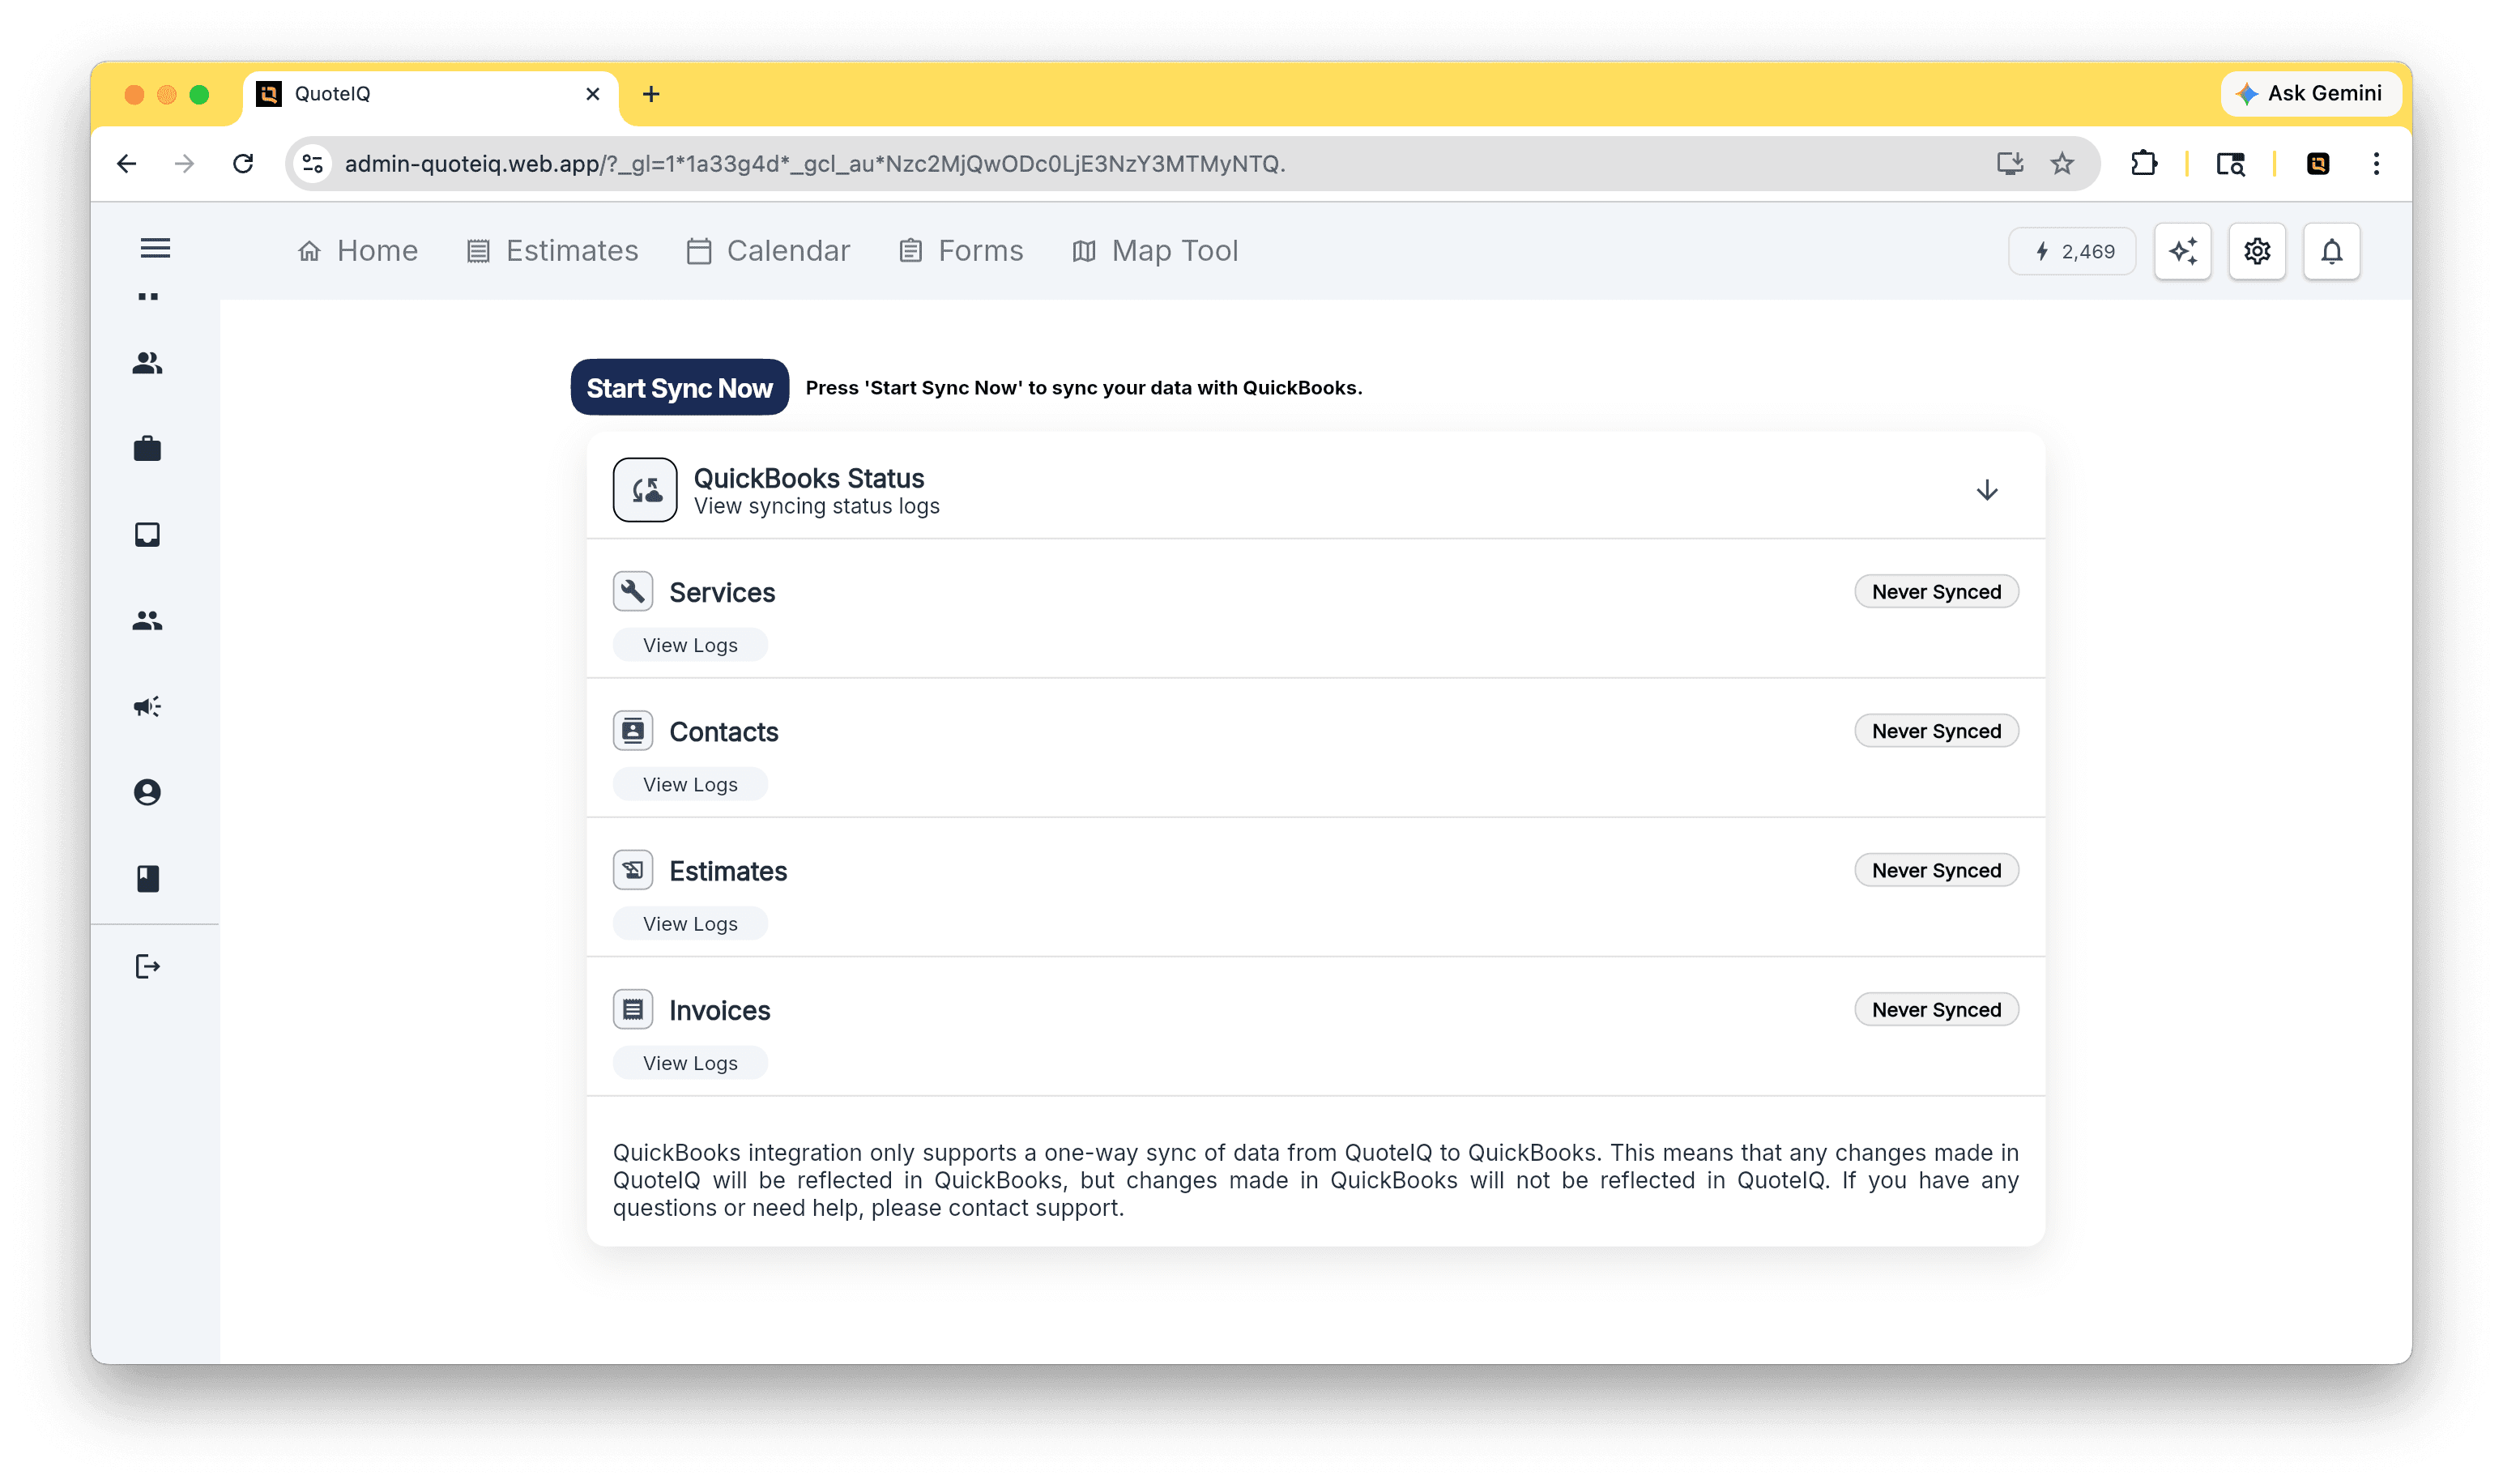The width and height of the screenshot is (2503, 1484).
Task: Open Chrome extensions puzzle icon
Action: [2143, 164]
